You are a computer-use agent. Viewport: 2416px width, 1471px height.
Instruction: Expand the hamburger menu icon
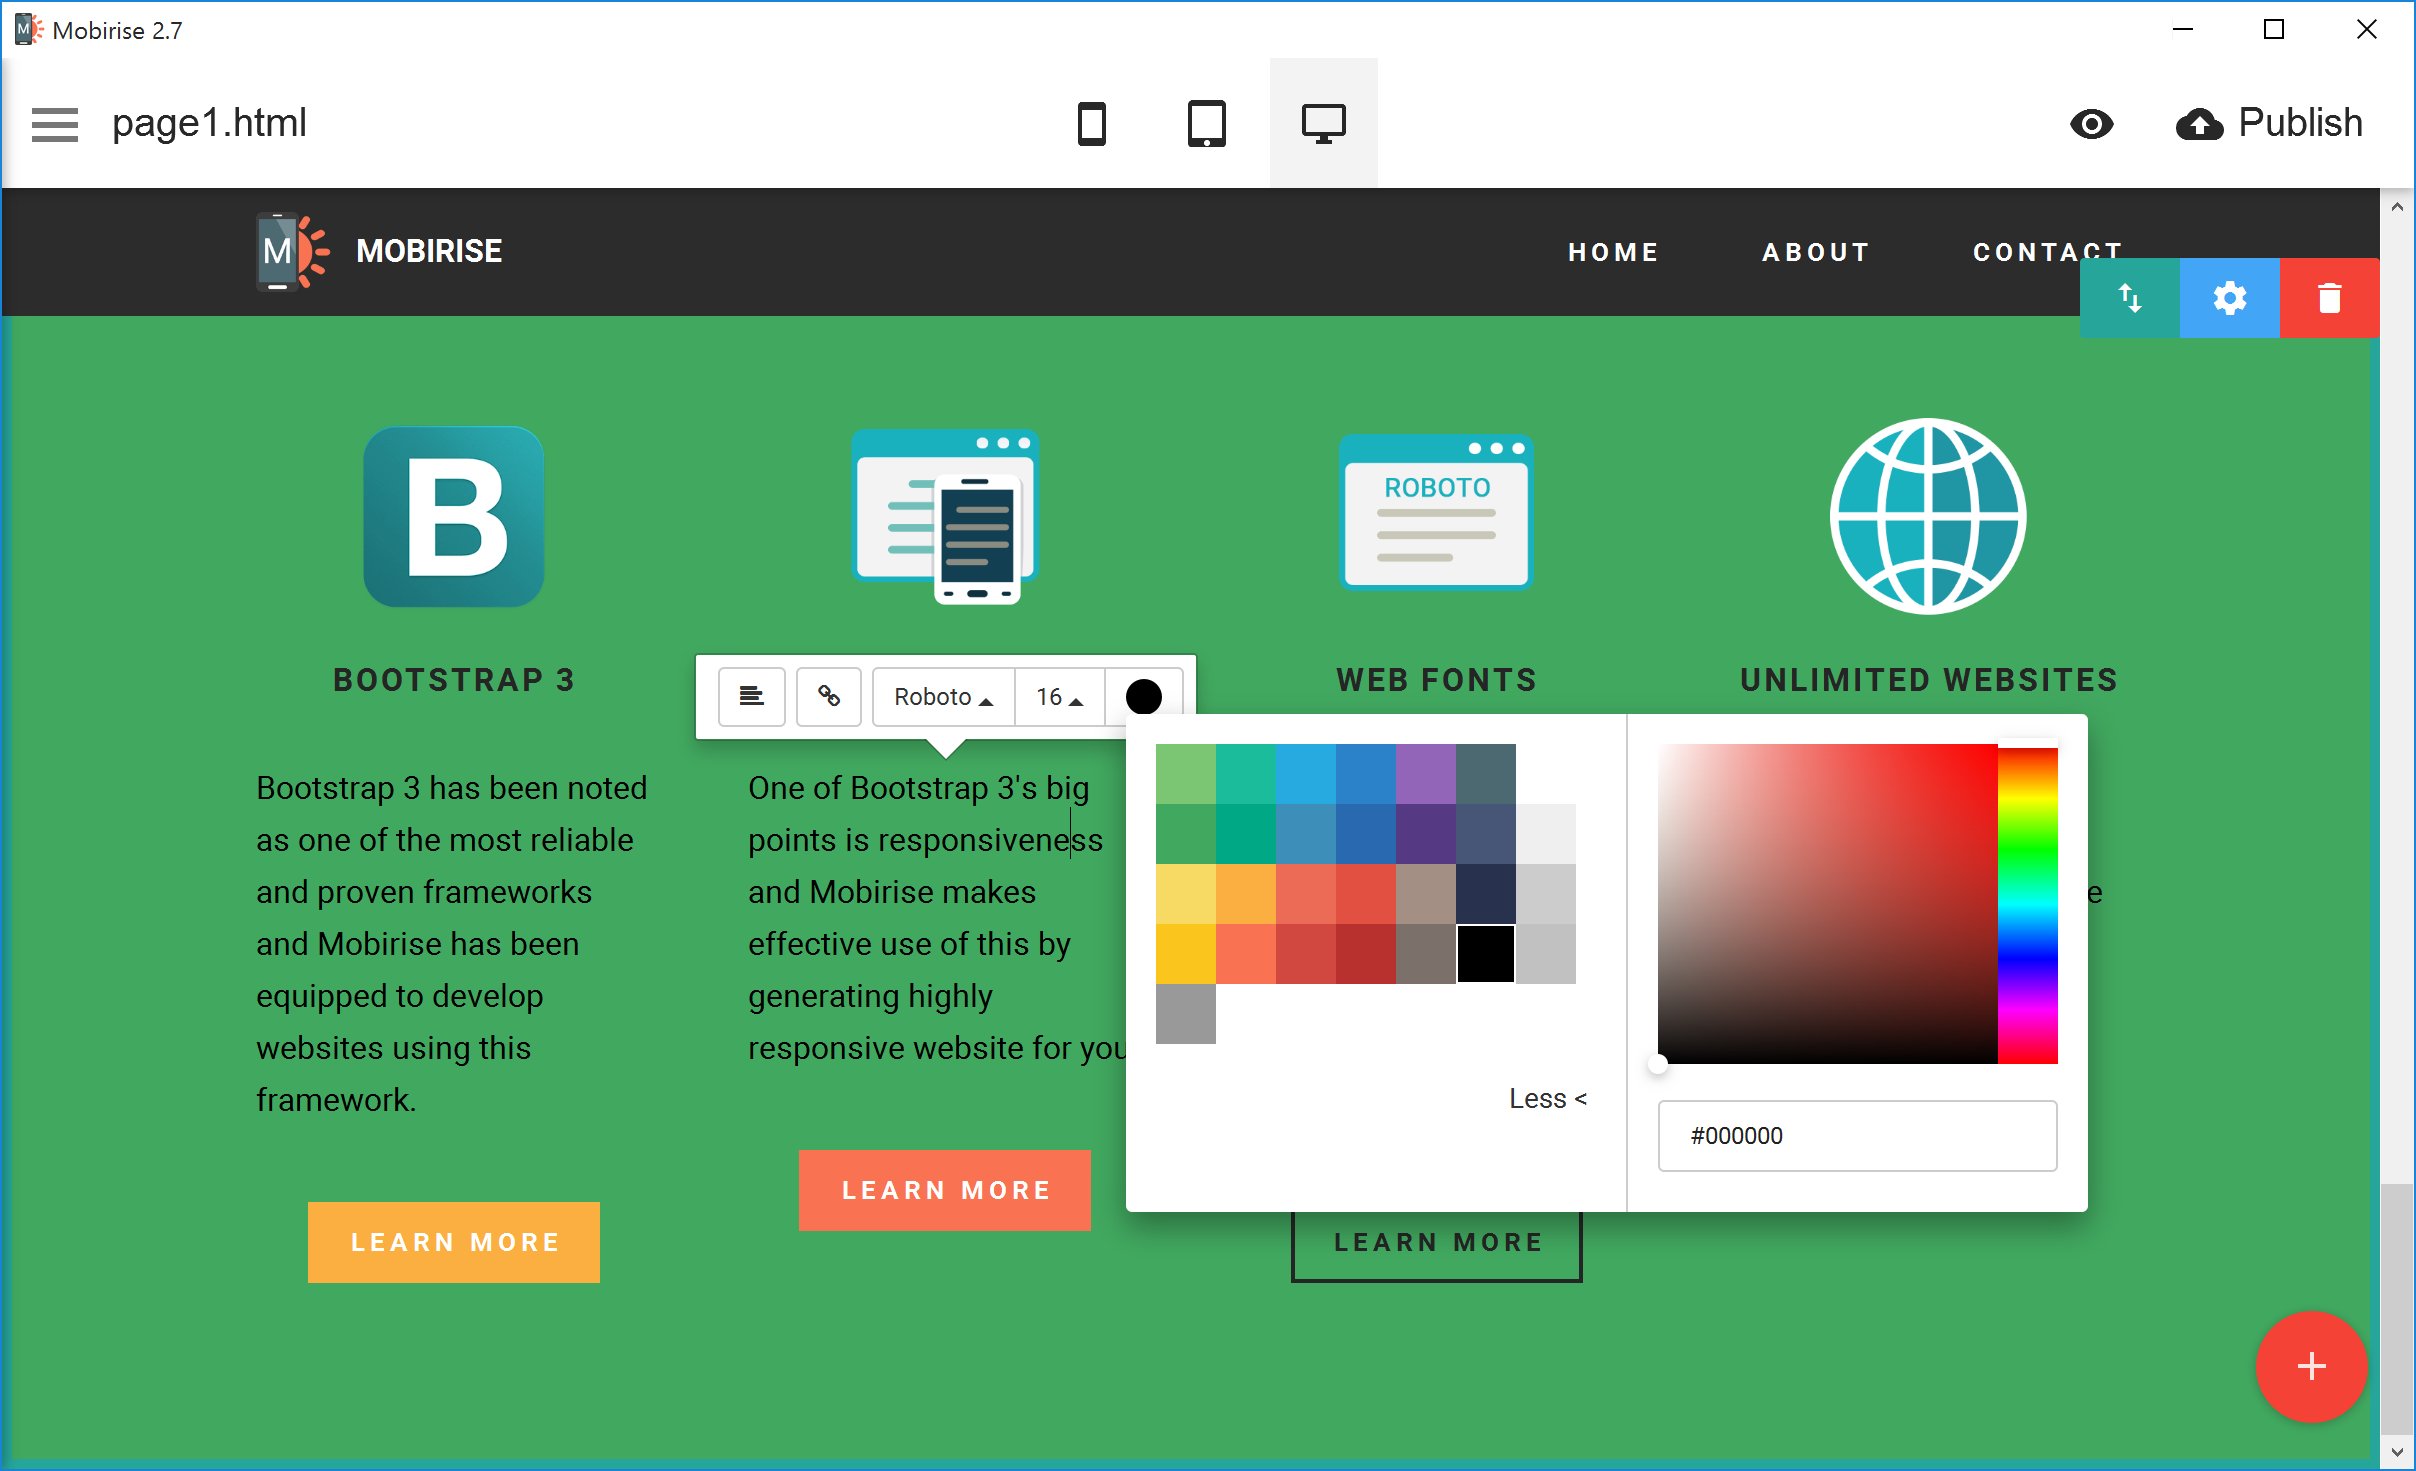[53, 123]
